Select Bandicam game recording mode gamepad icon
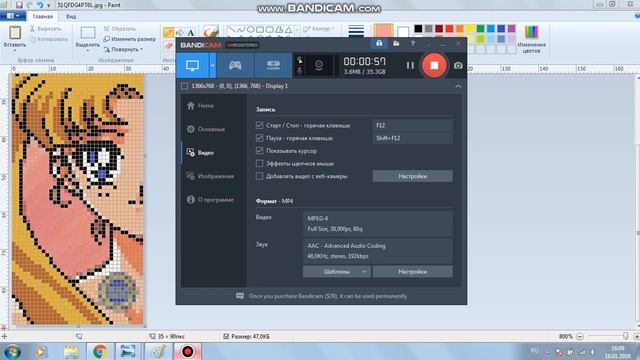The image size is (640, 360). coord(235,65)
